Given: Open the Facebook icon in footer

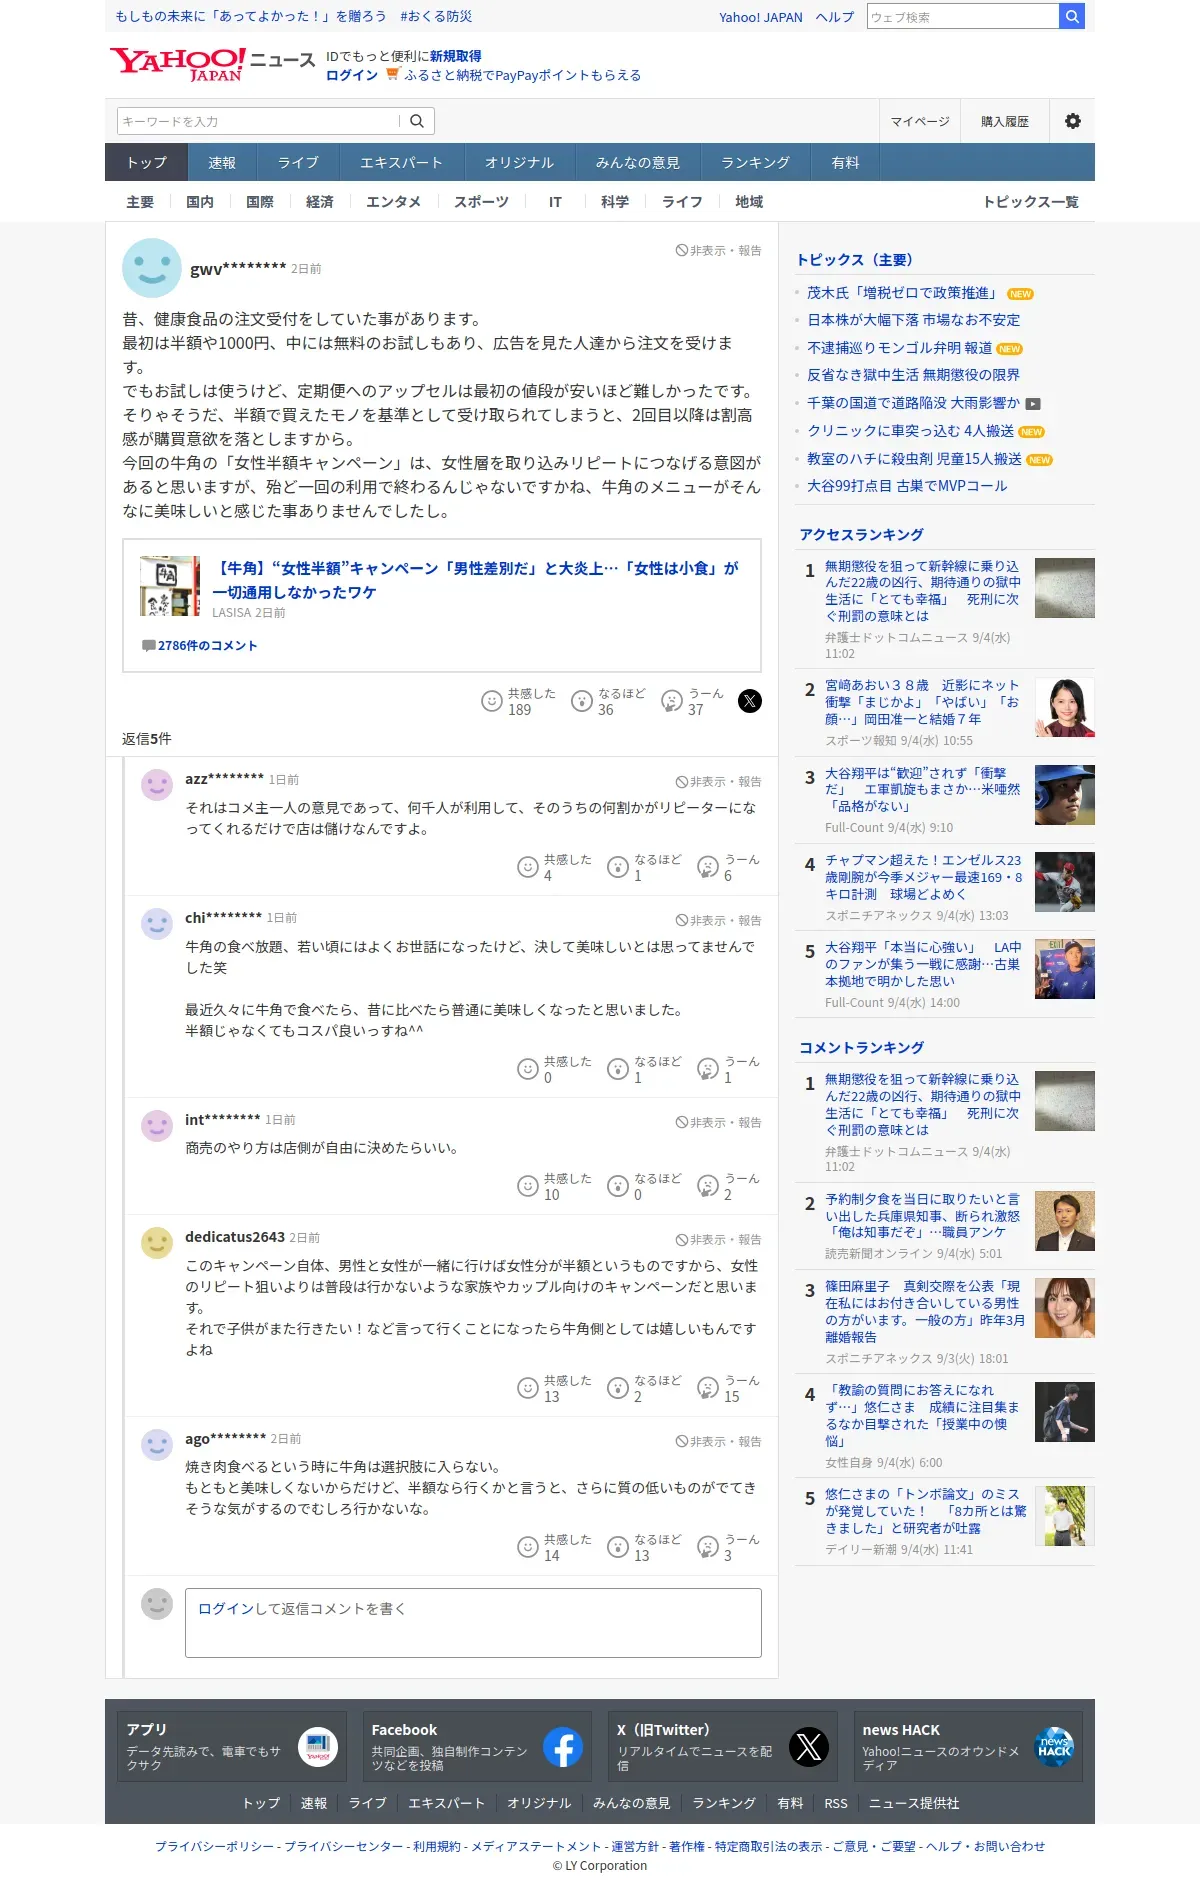Looking at the screenshot, I should [563, 1747].
